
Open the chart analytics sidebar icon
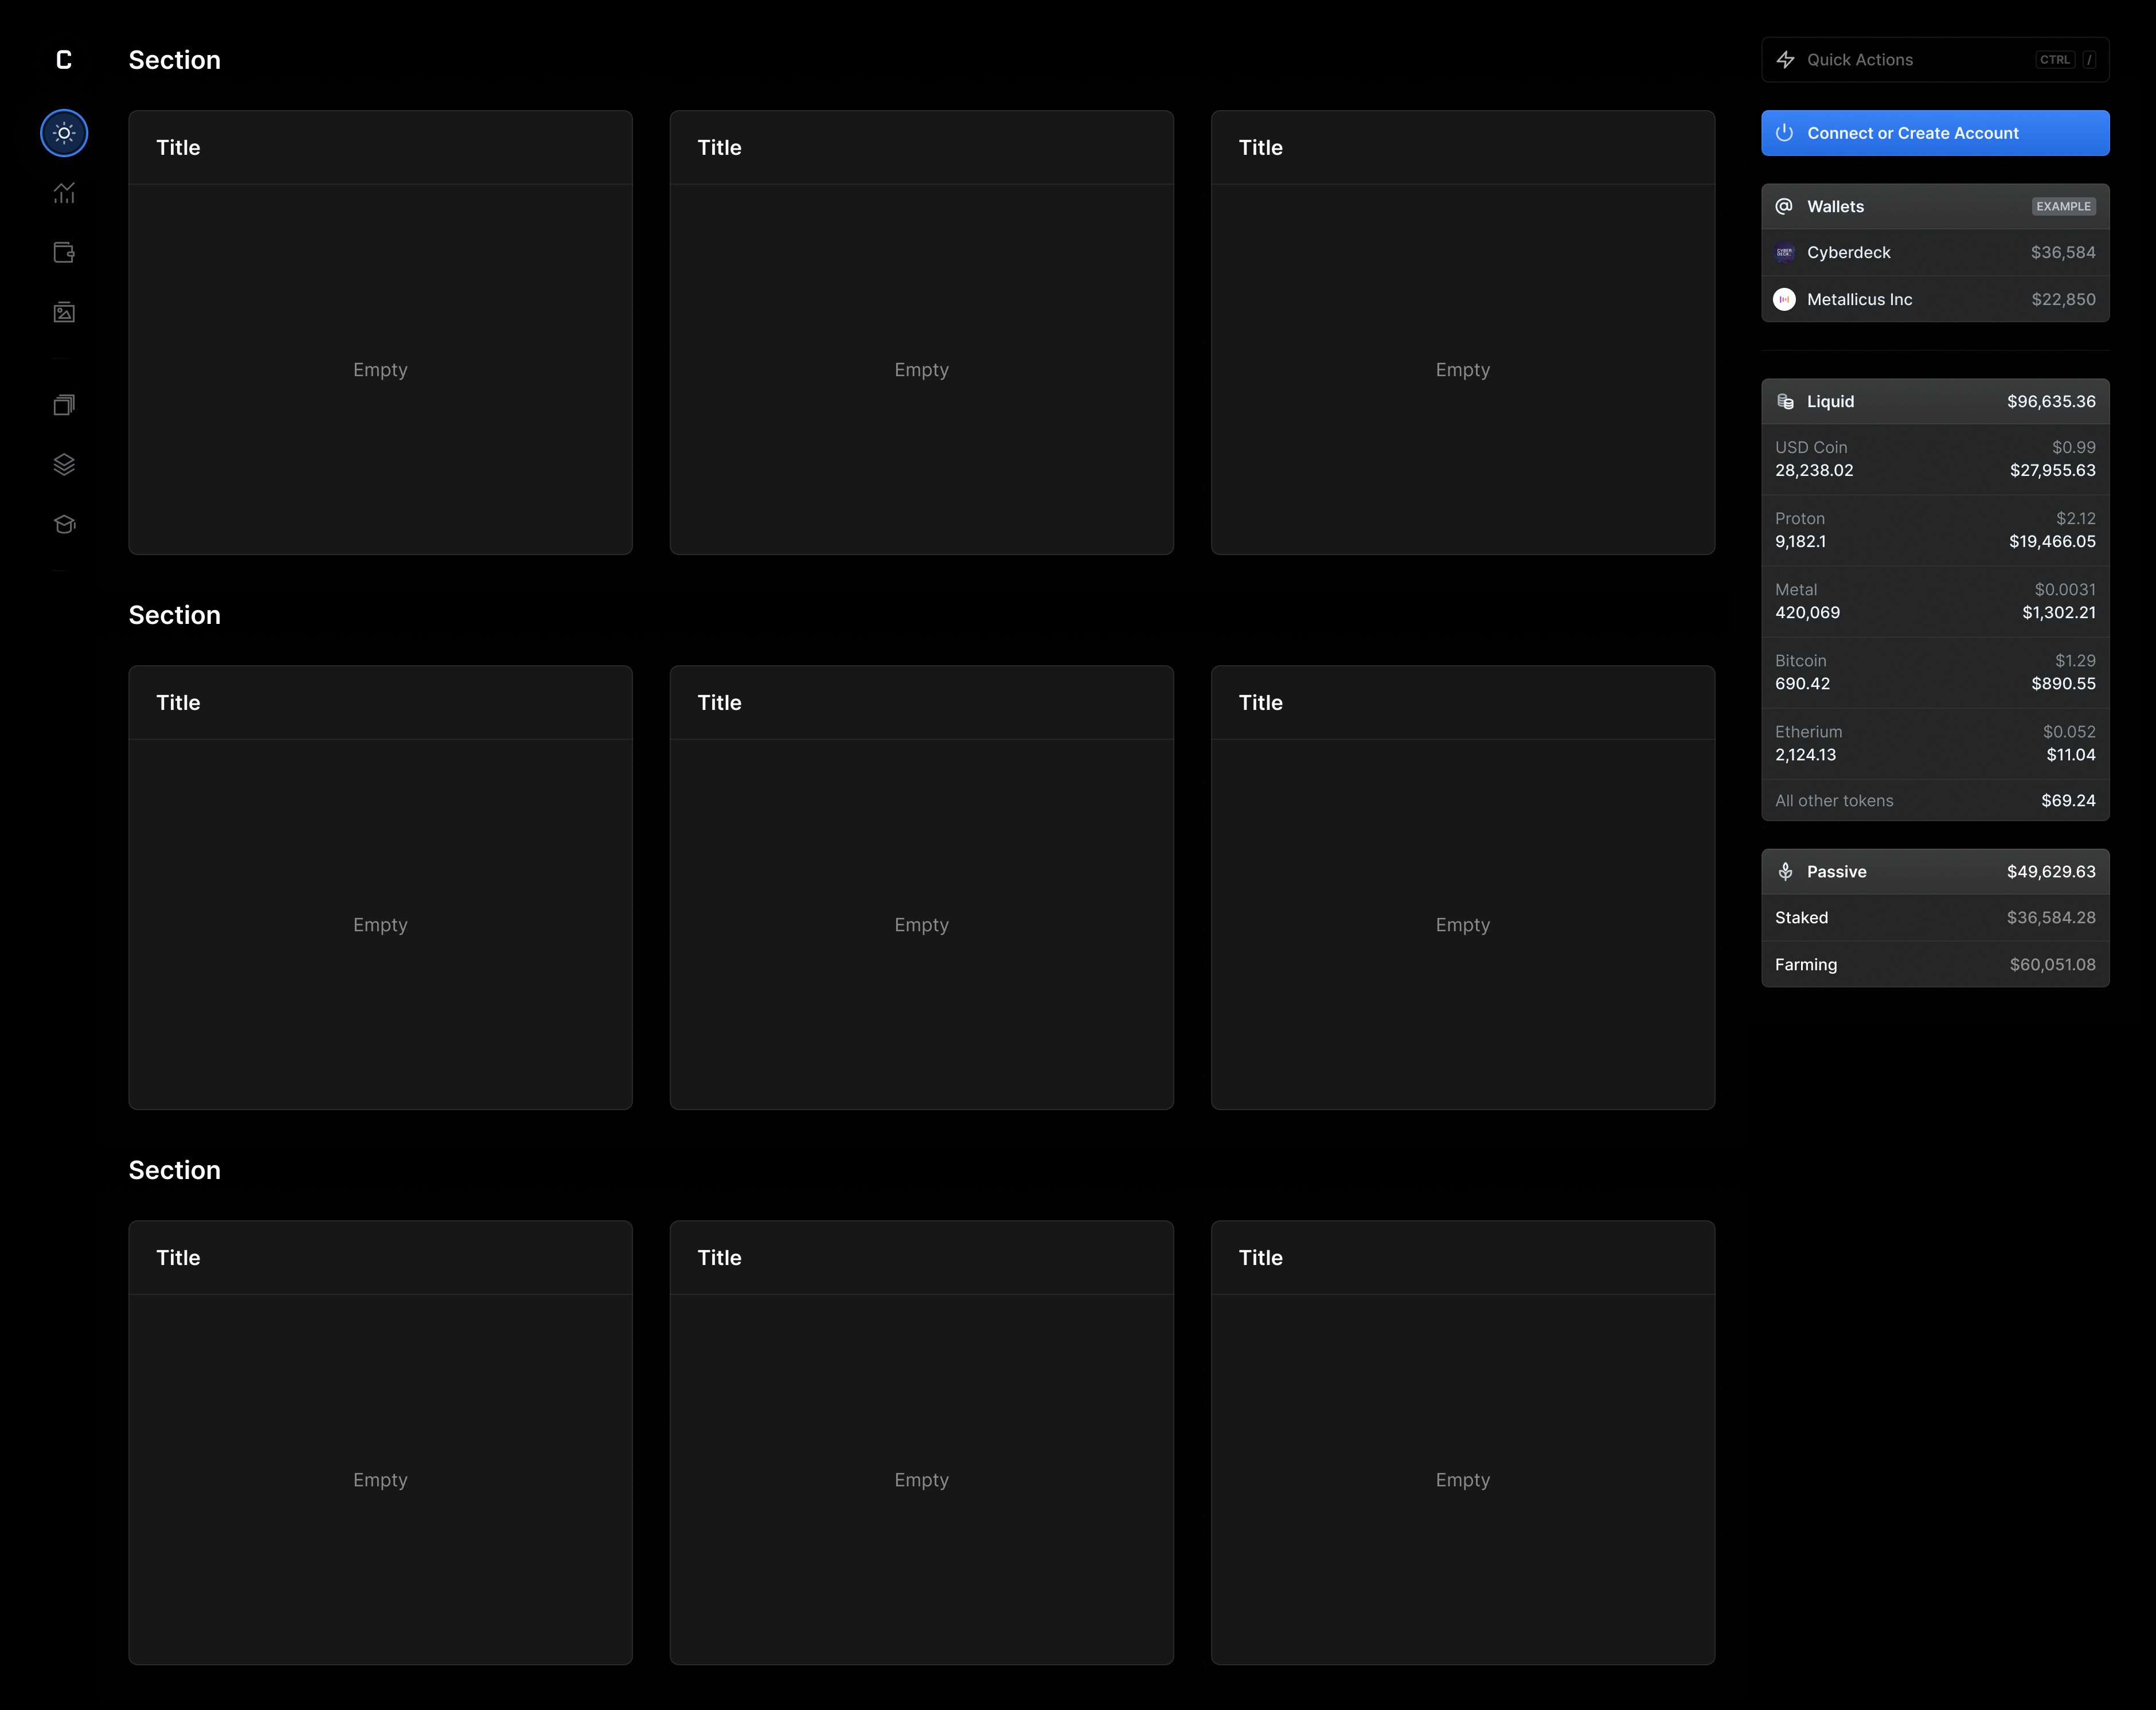point(64,193)
